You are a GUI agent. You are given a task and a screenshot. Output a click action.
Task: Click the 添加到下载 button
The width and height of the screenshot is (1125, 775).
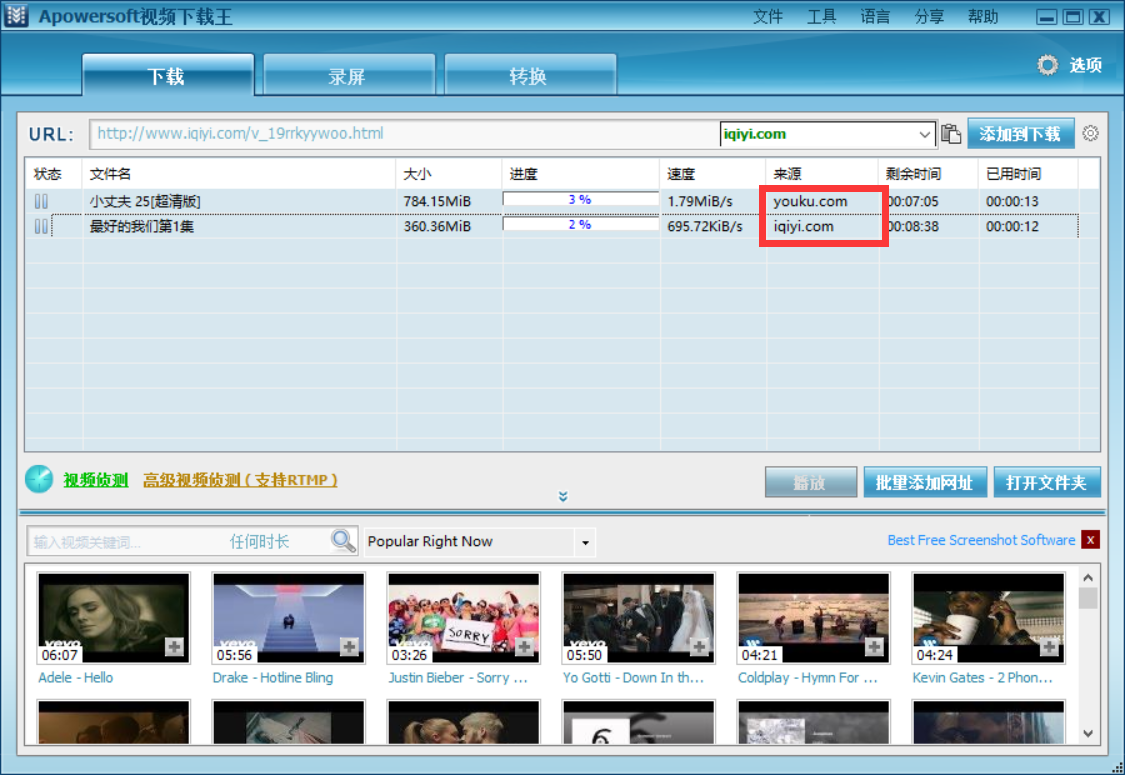pos(1019,134)
